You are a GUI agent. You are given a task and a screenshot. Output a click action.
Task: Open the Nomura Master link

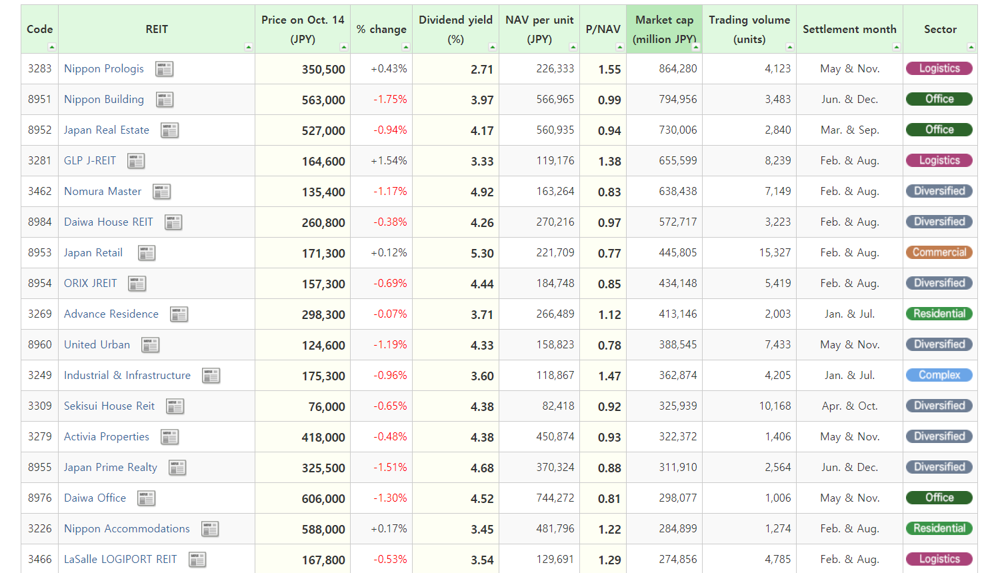103,191
